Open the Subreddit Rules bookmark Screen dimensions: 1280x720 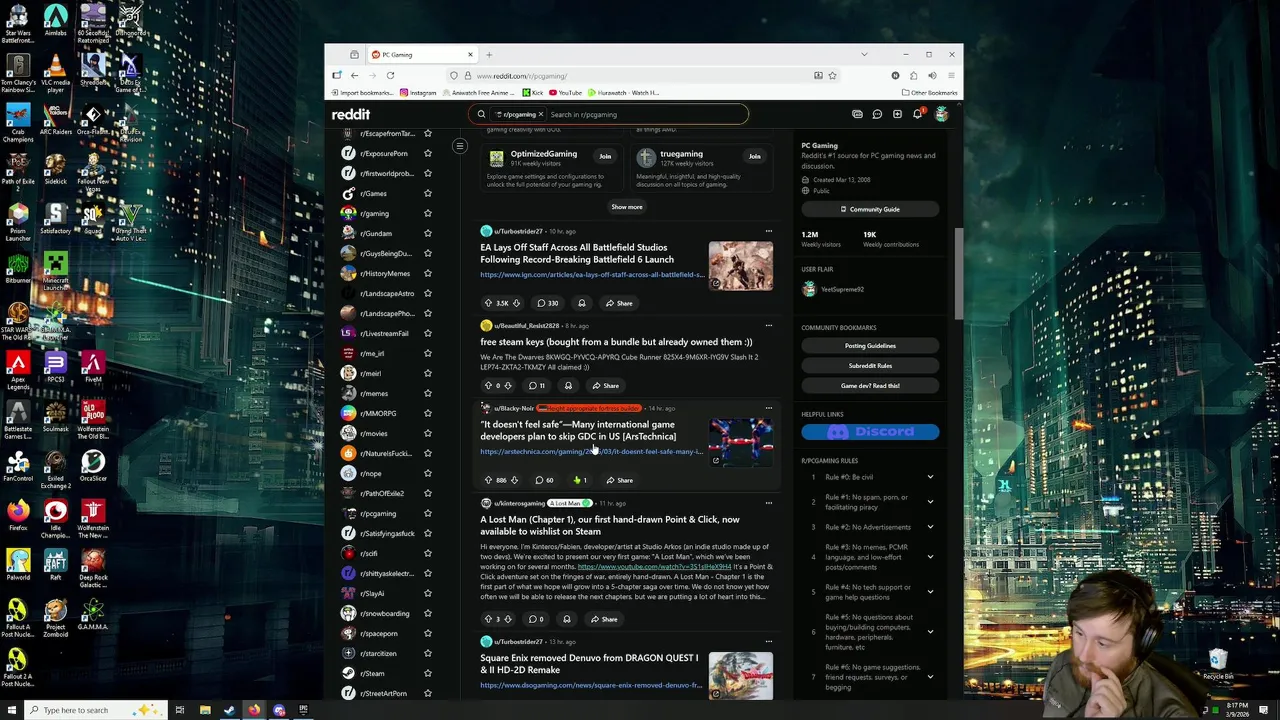click(x=870, y=365)
